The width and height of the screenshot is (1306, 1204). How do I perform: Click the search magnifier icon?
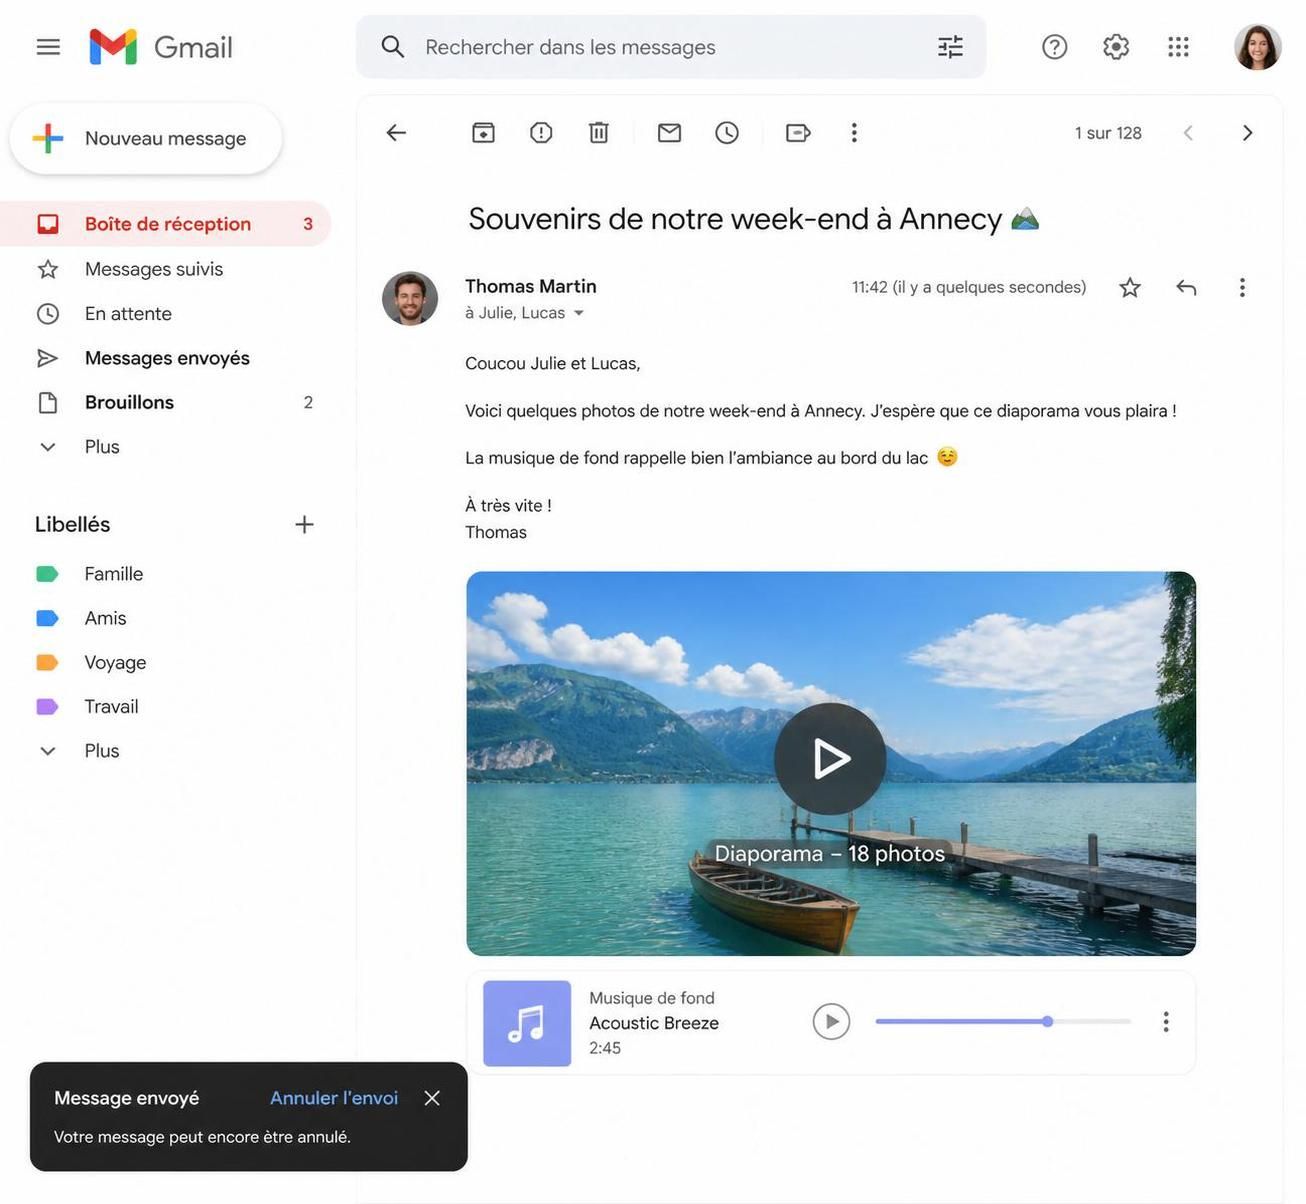point(393,47)
